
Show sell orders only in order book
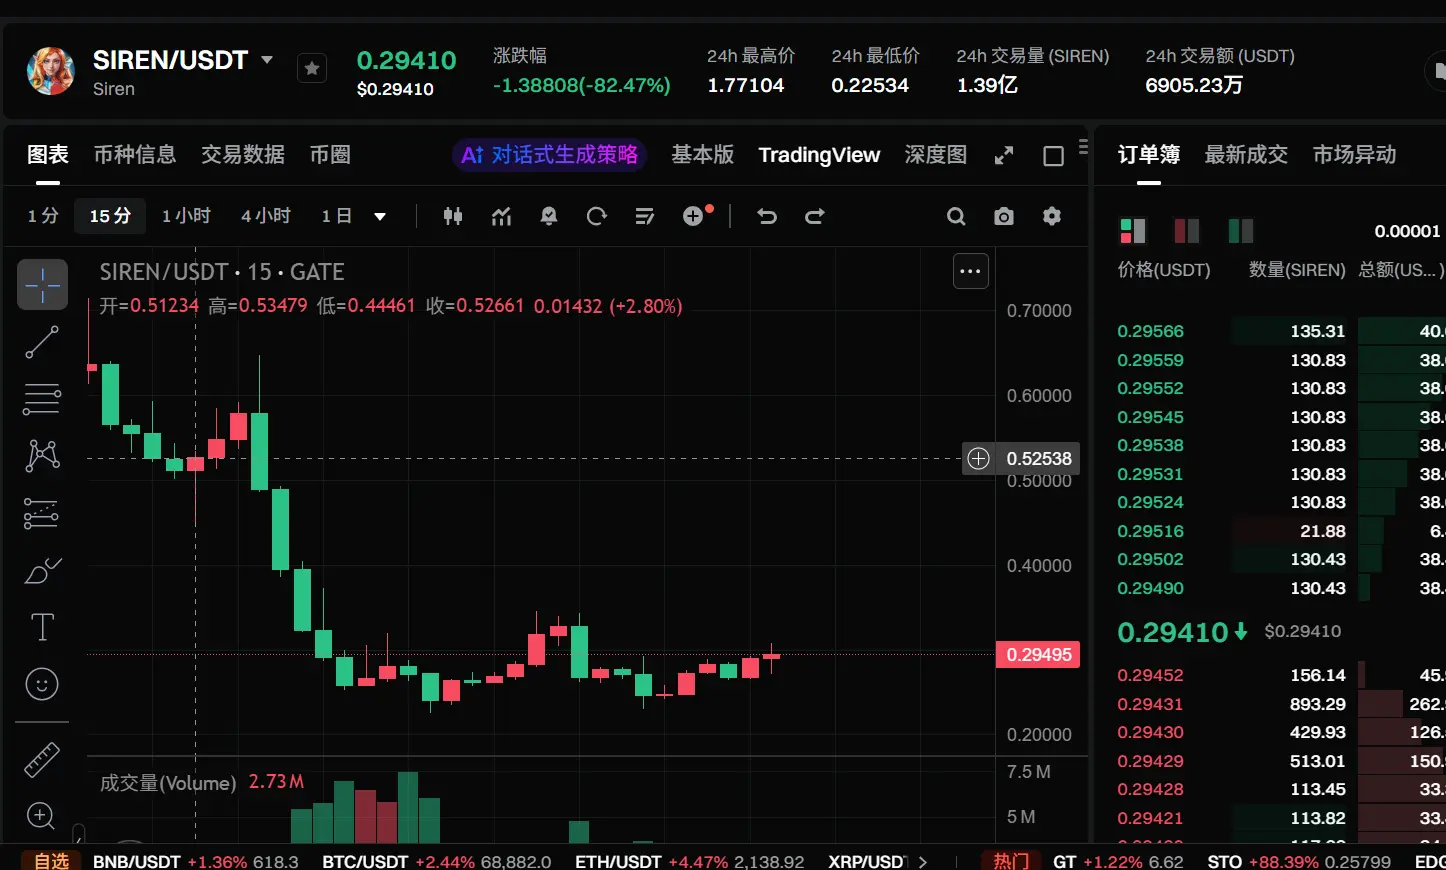(x=1187, y=231)
